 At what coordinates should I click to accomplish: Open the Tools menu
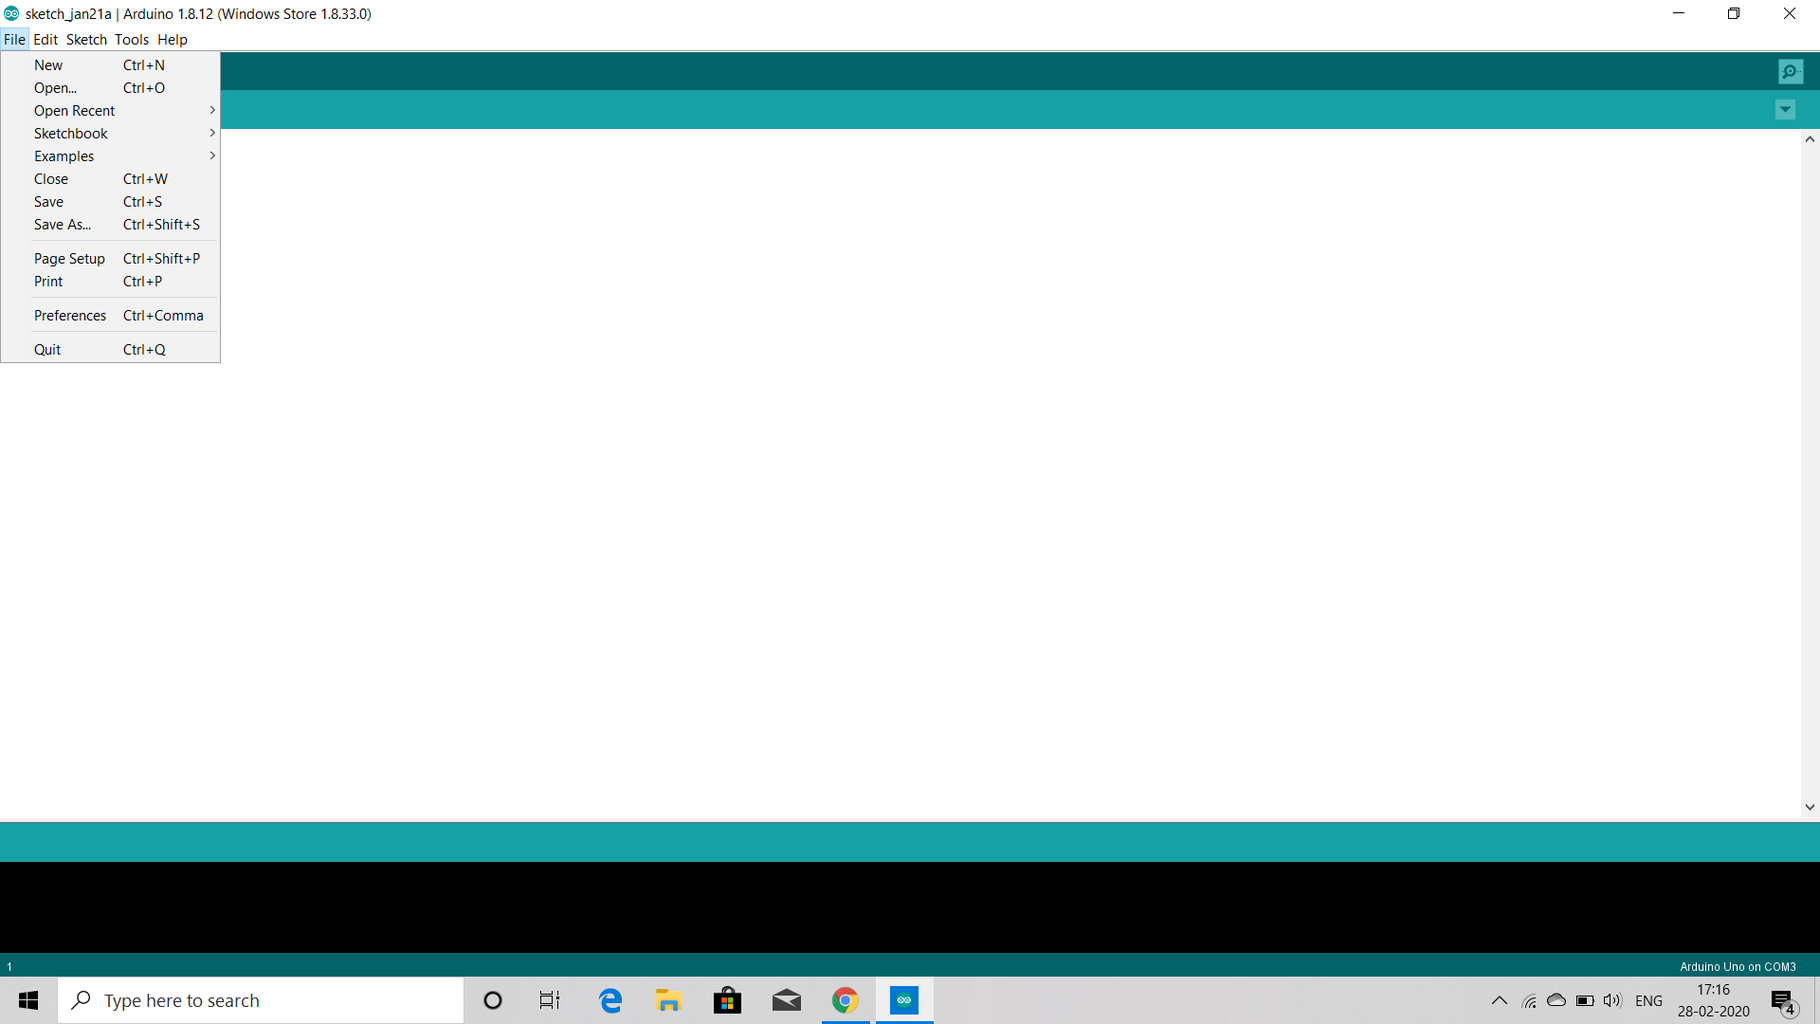click(x=131, y=40)
